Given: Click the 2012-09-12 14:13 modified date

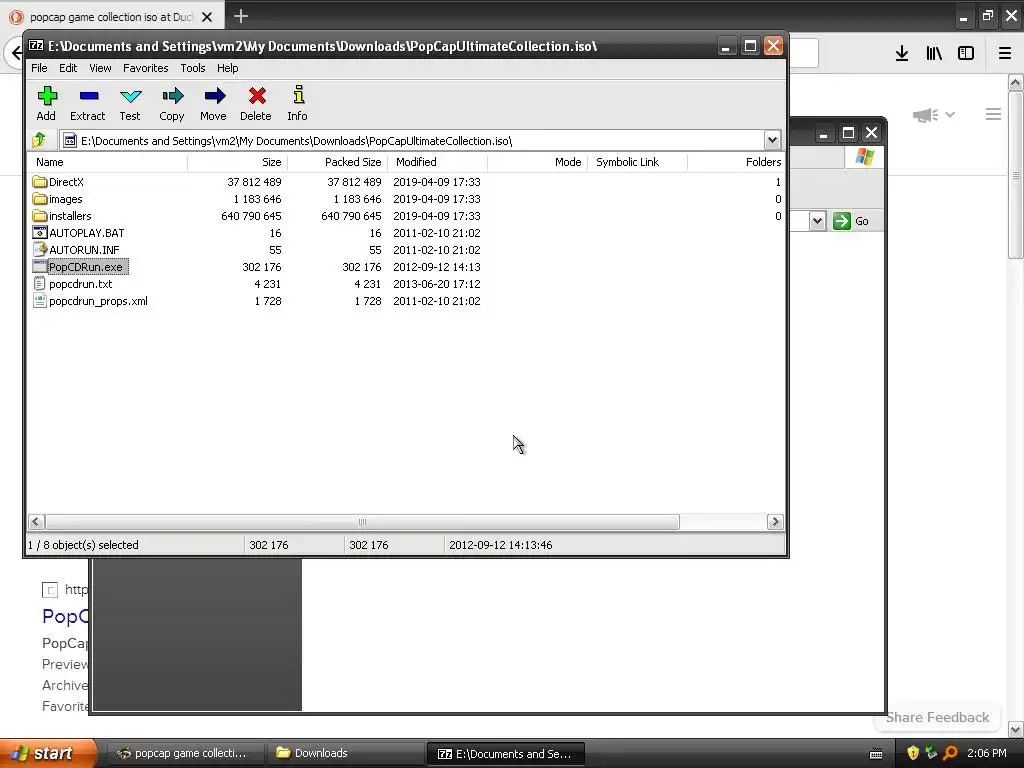Looking at the screenshot, I should (x=437, y=266).
